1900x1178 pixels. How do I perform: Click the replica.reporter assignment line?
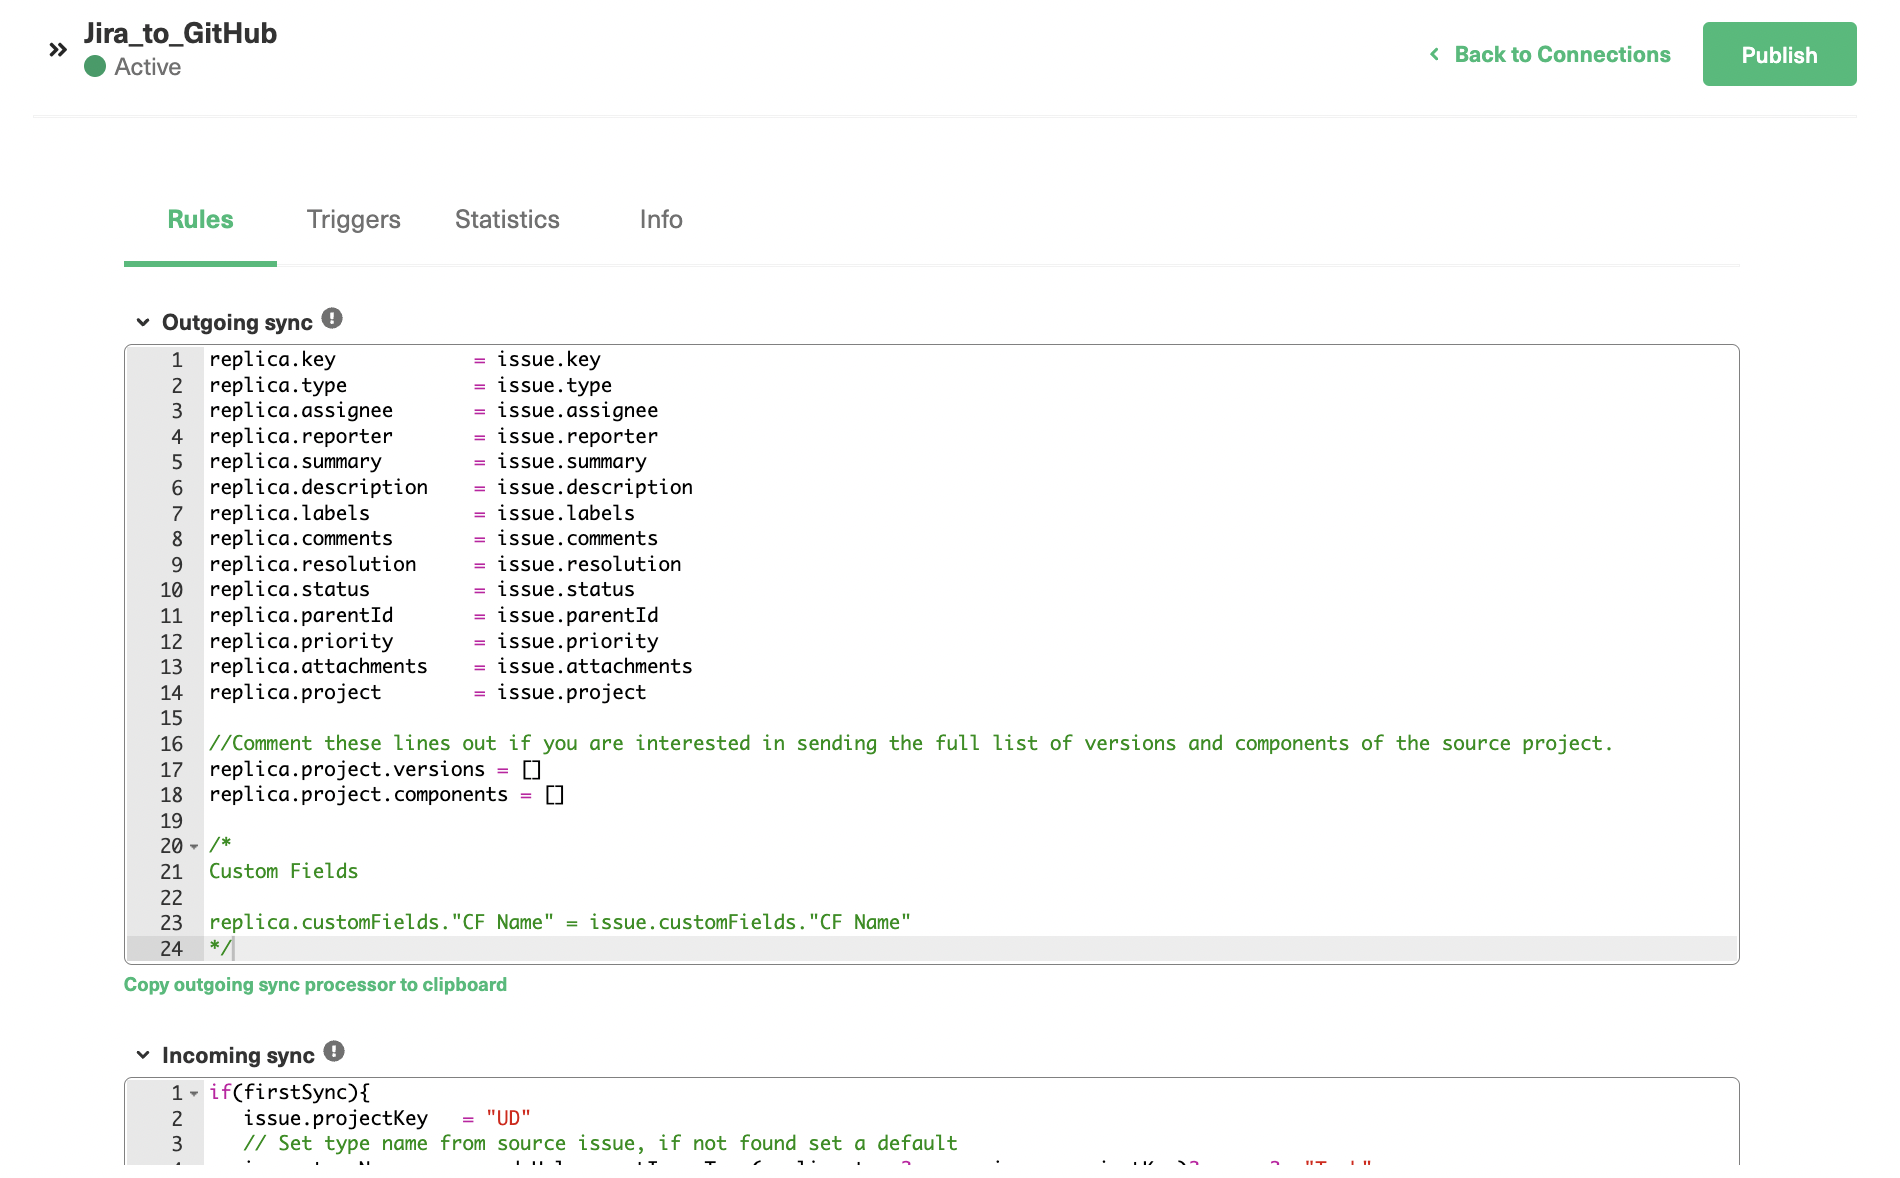(433, 436)
